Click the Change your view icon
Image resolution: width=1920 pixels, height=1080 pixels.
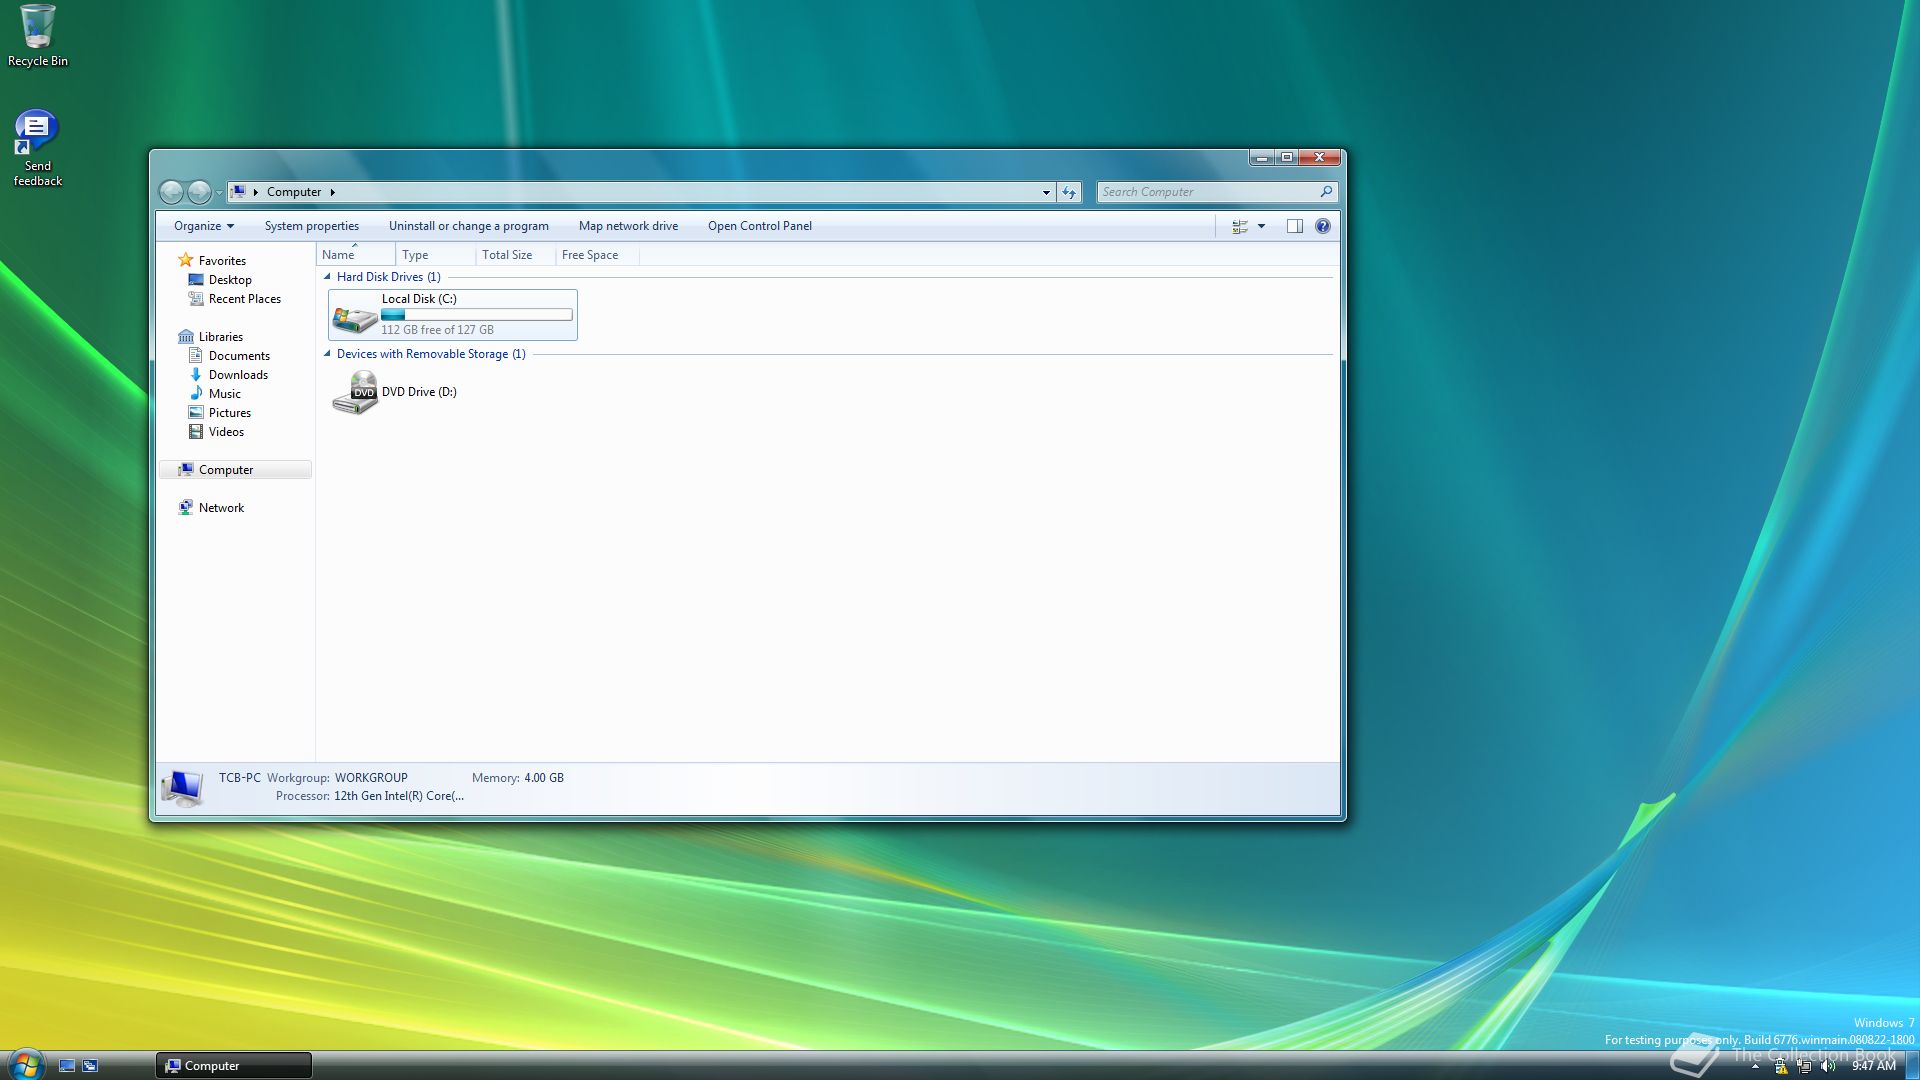[1240, 227]
